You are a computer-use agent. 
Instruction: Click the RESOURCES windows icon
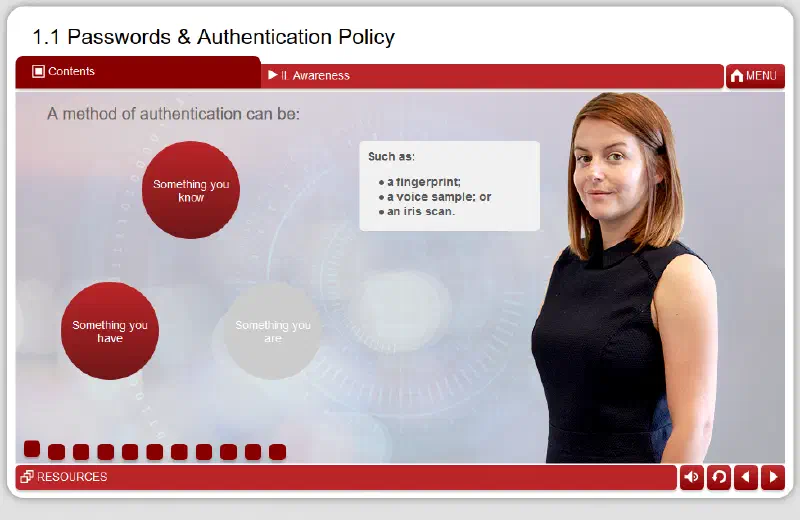pyautogui.click(x=27, y=477)
